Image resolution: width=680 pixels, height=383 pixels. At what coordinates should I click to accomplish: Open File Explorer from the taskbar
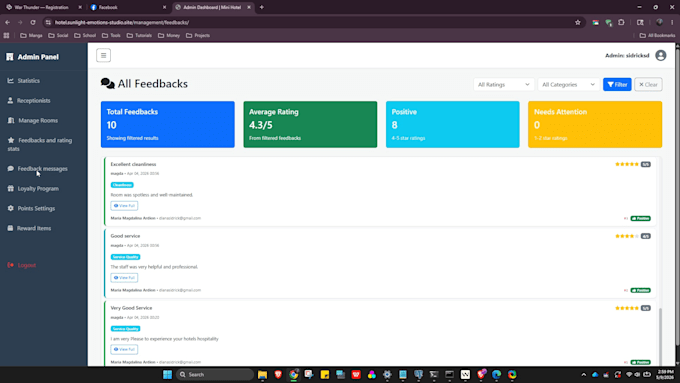pyautogui.click(x=262, y=375)
